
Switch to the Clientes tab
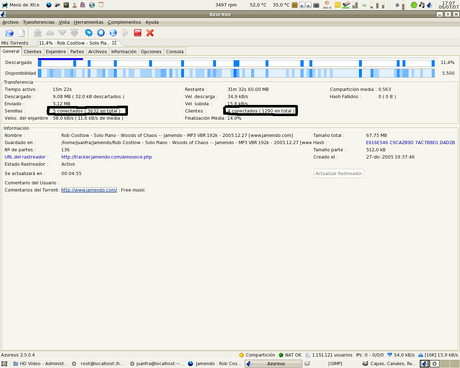coord(33,52)
